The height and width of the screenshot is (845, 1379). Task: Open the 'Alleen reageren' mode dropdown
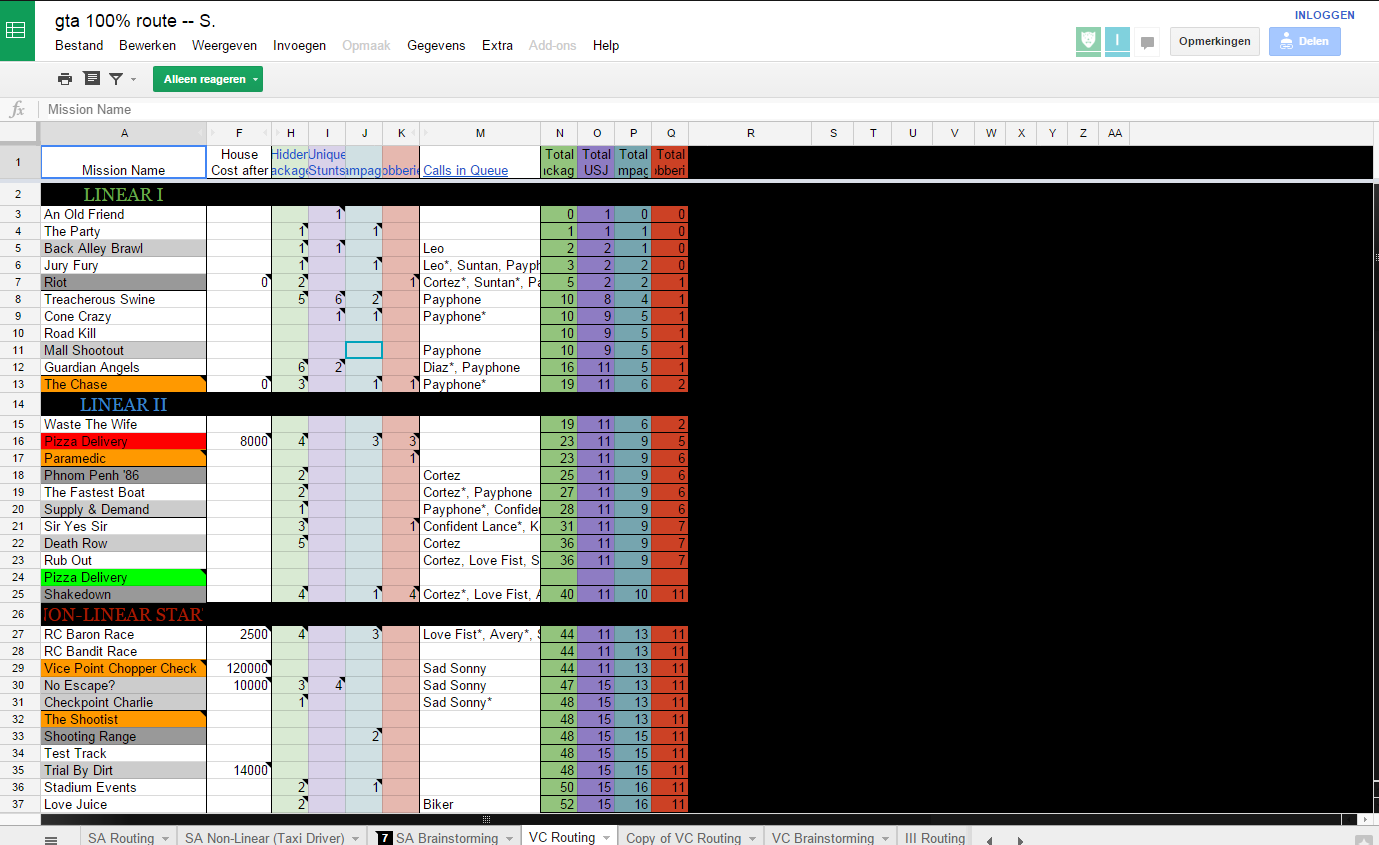208,79
